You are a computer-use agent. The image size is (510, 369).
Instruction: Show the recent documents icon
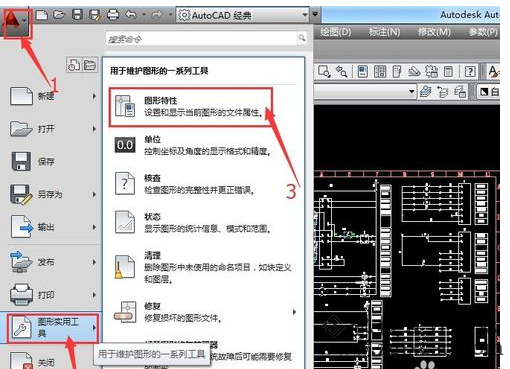coord(74,64)
